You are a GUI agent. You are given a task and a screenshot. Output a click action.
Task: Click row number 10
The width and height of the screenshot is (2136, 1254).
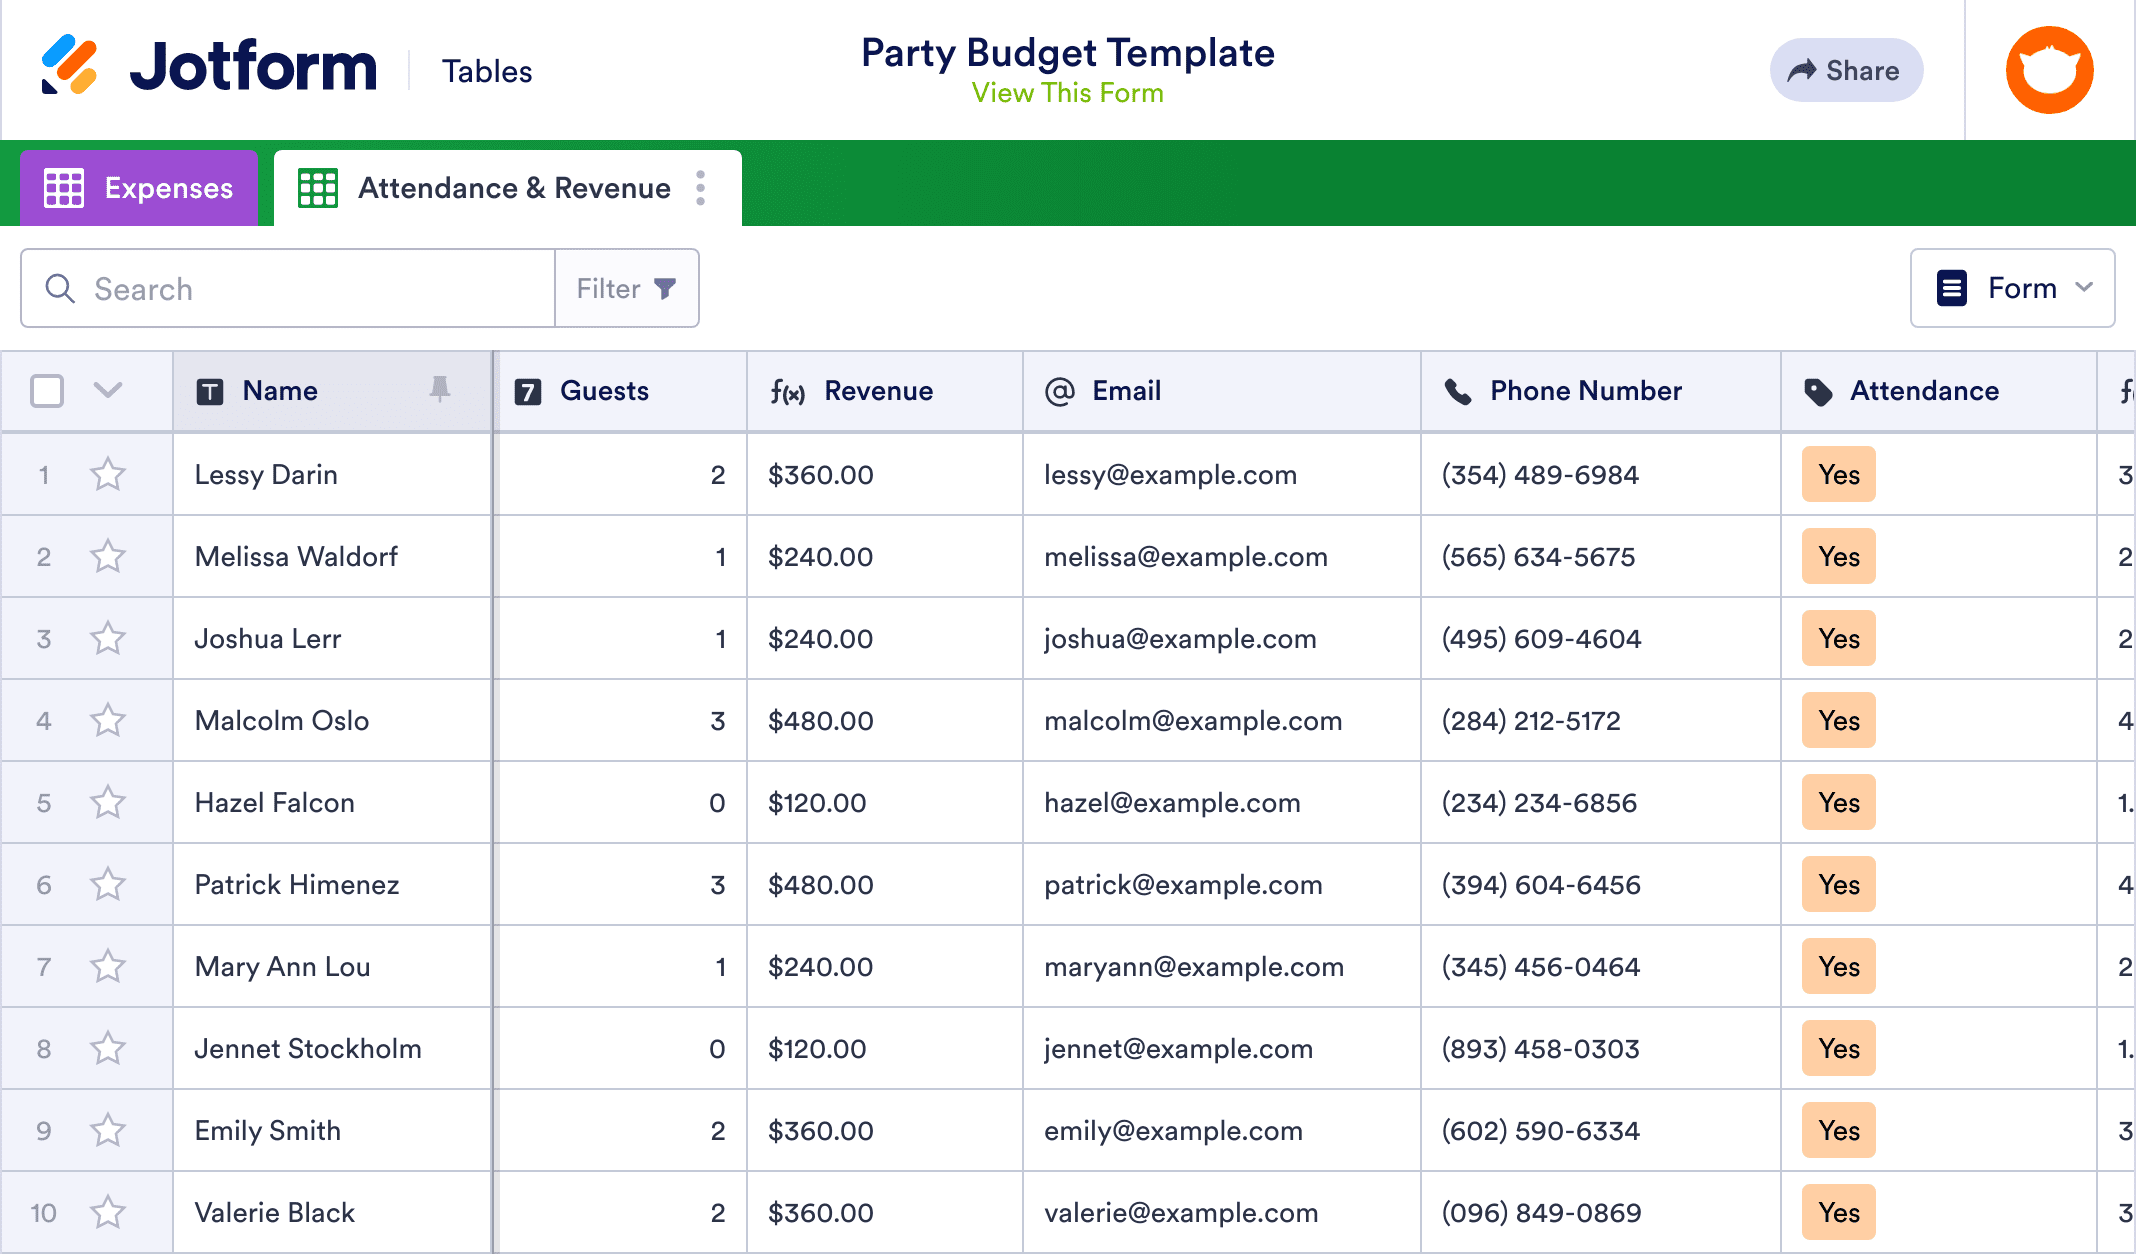click(x=43, y=1213)
